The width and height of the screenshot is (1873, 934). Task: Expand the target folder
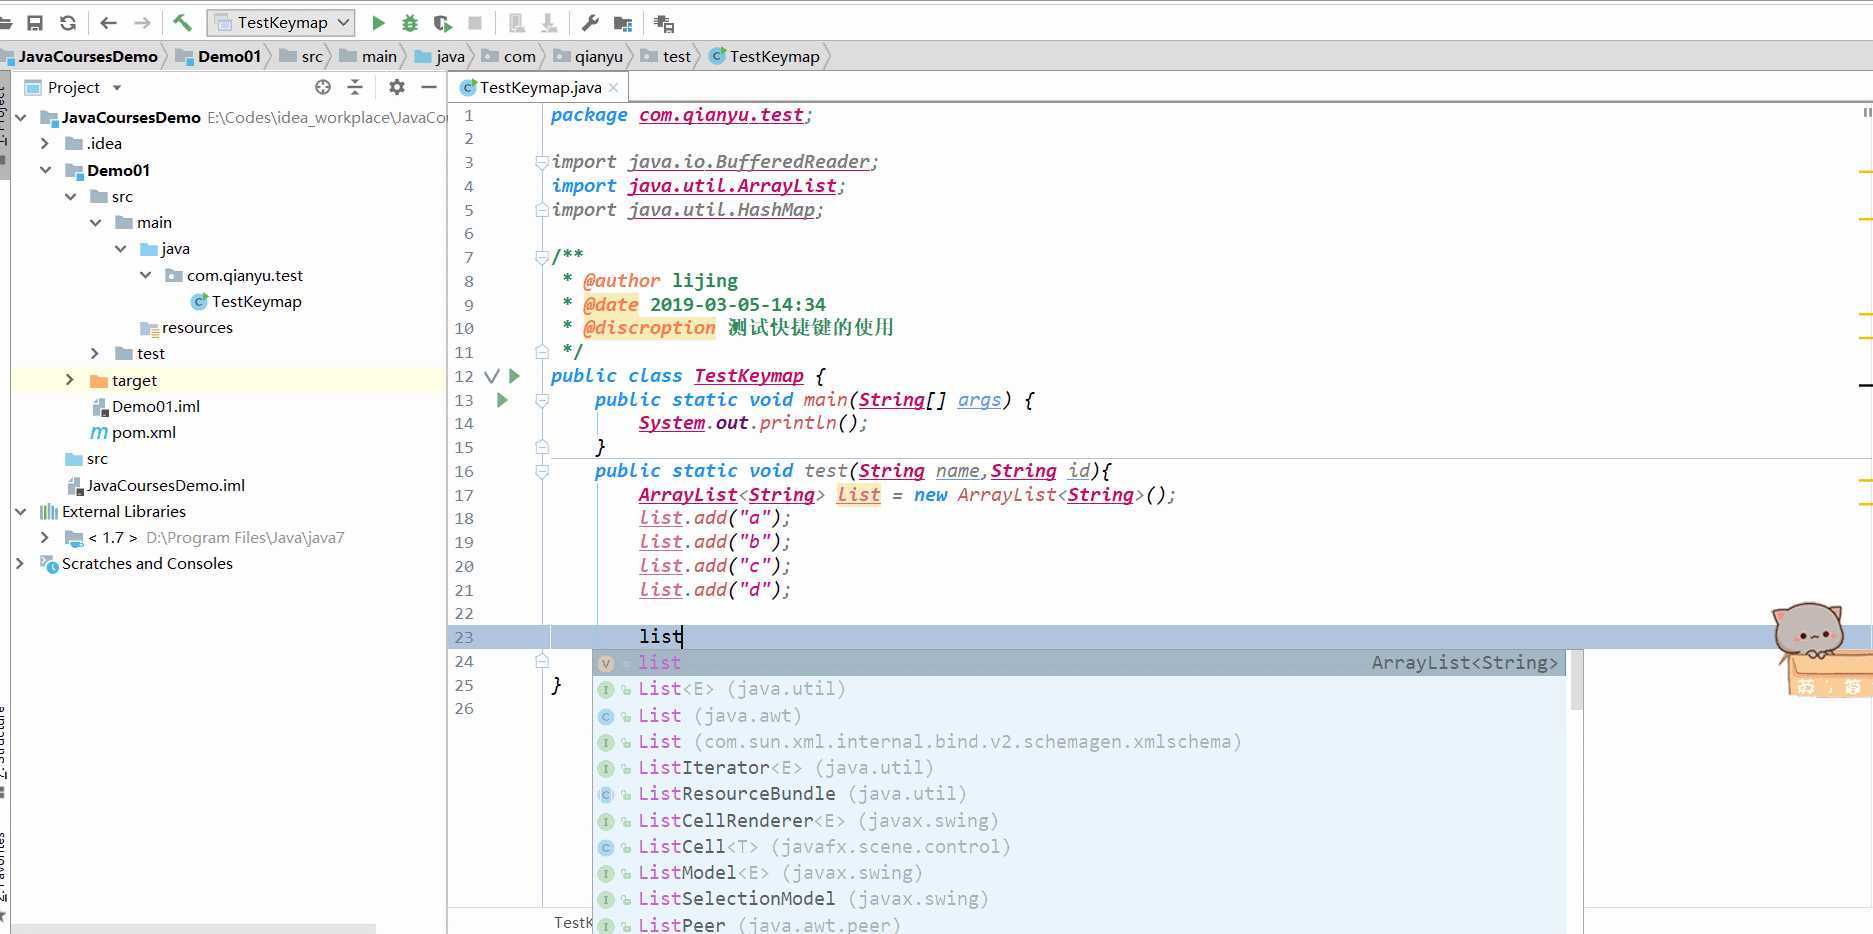69,380
